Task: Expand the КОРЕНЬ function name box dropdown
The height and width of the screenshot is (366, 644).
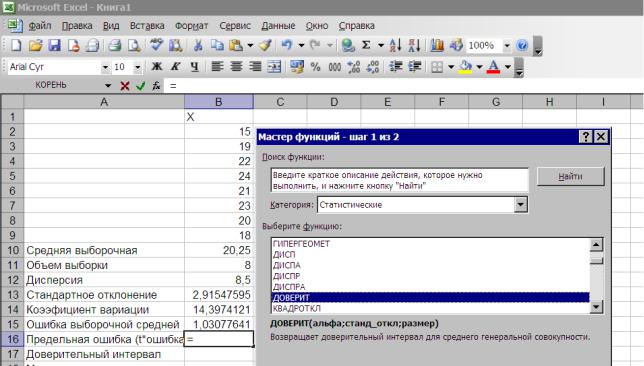Action: click(x=108, y=85)
